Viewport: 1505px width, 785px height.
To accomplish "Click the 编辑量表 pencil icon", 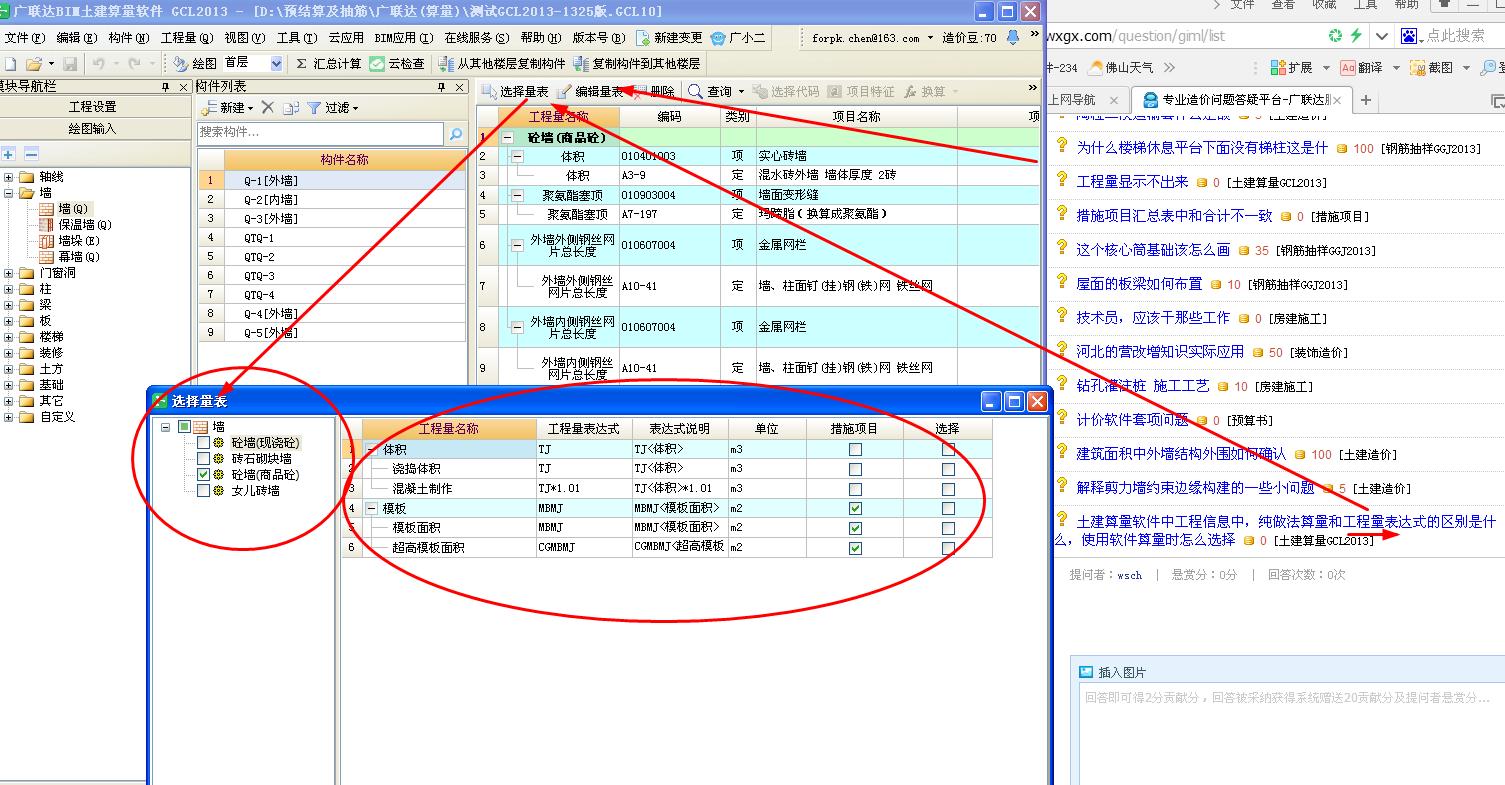I will 565,91.
